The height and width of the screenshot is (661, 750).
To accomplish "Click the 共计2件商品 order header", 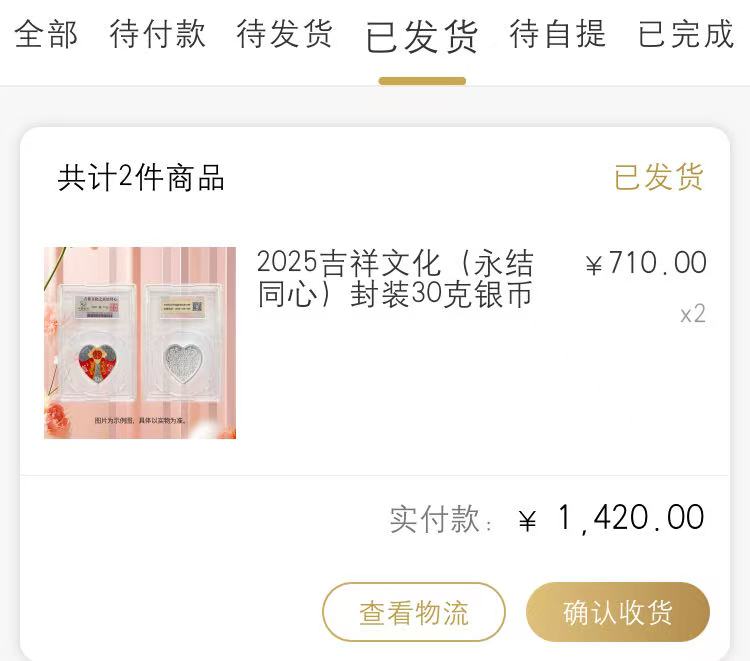I will [141, 177].
